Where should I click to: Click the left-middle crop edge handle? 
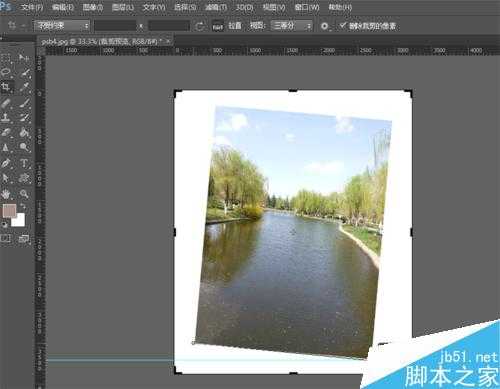pyautogui.click(x=175, y=232)
